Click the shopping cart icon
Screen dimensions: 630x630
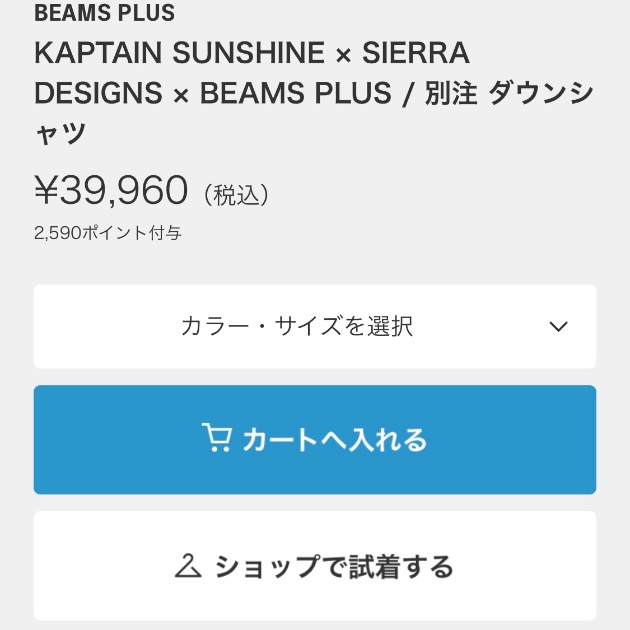click(216, 438)
